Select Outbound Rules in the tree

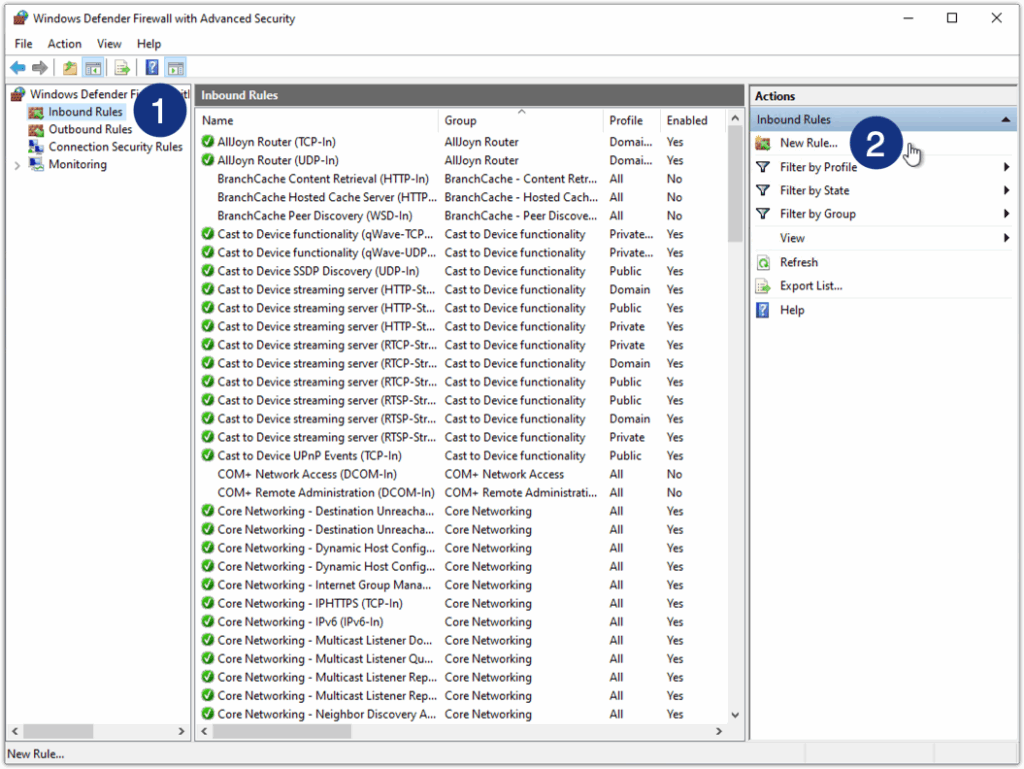[x=90, y=129]
